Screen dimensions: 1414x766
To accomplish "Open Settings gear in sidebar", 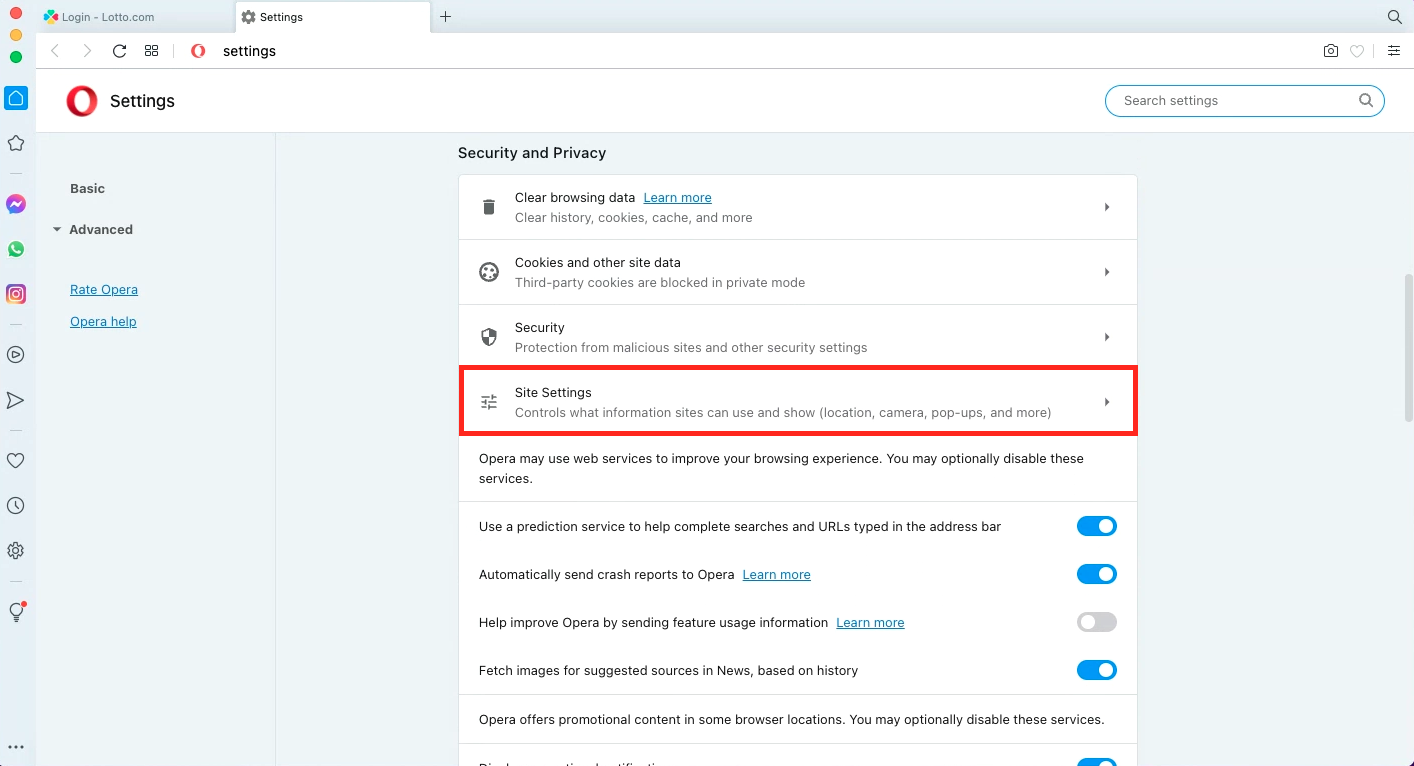I will click(x=16, y=551).
